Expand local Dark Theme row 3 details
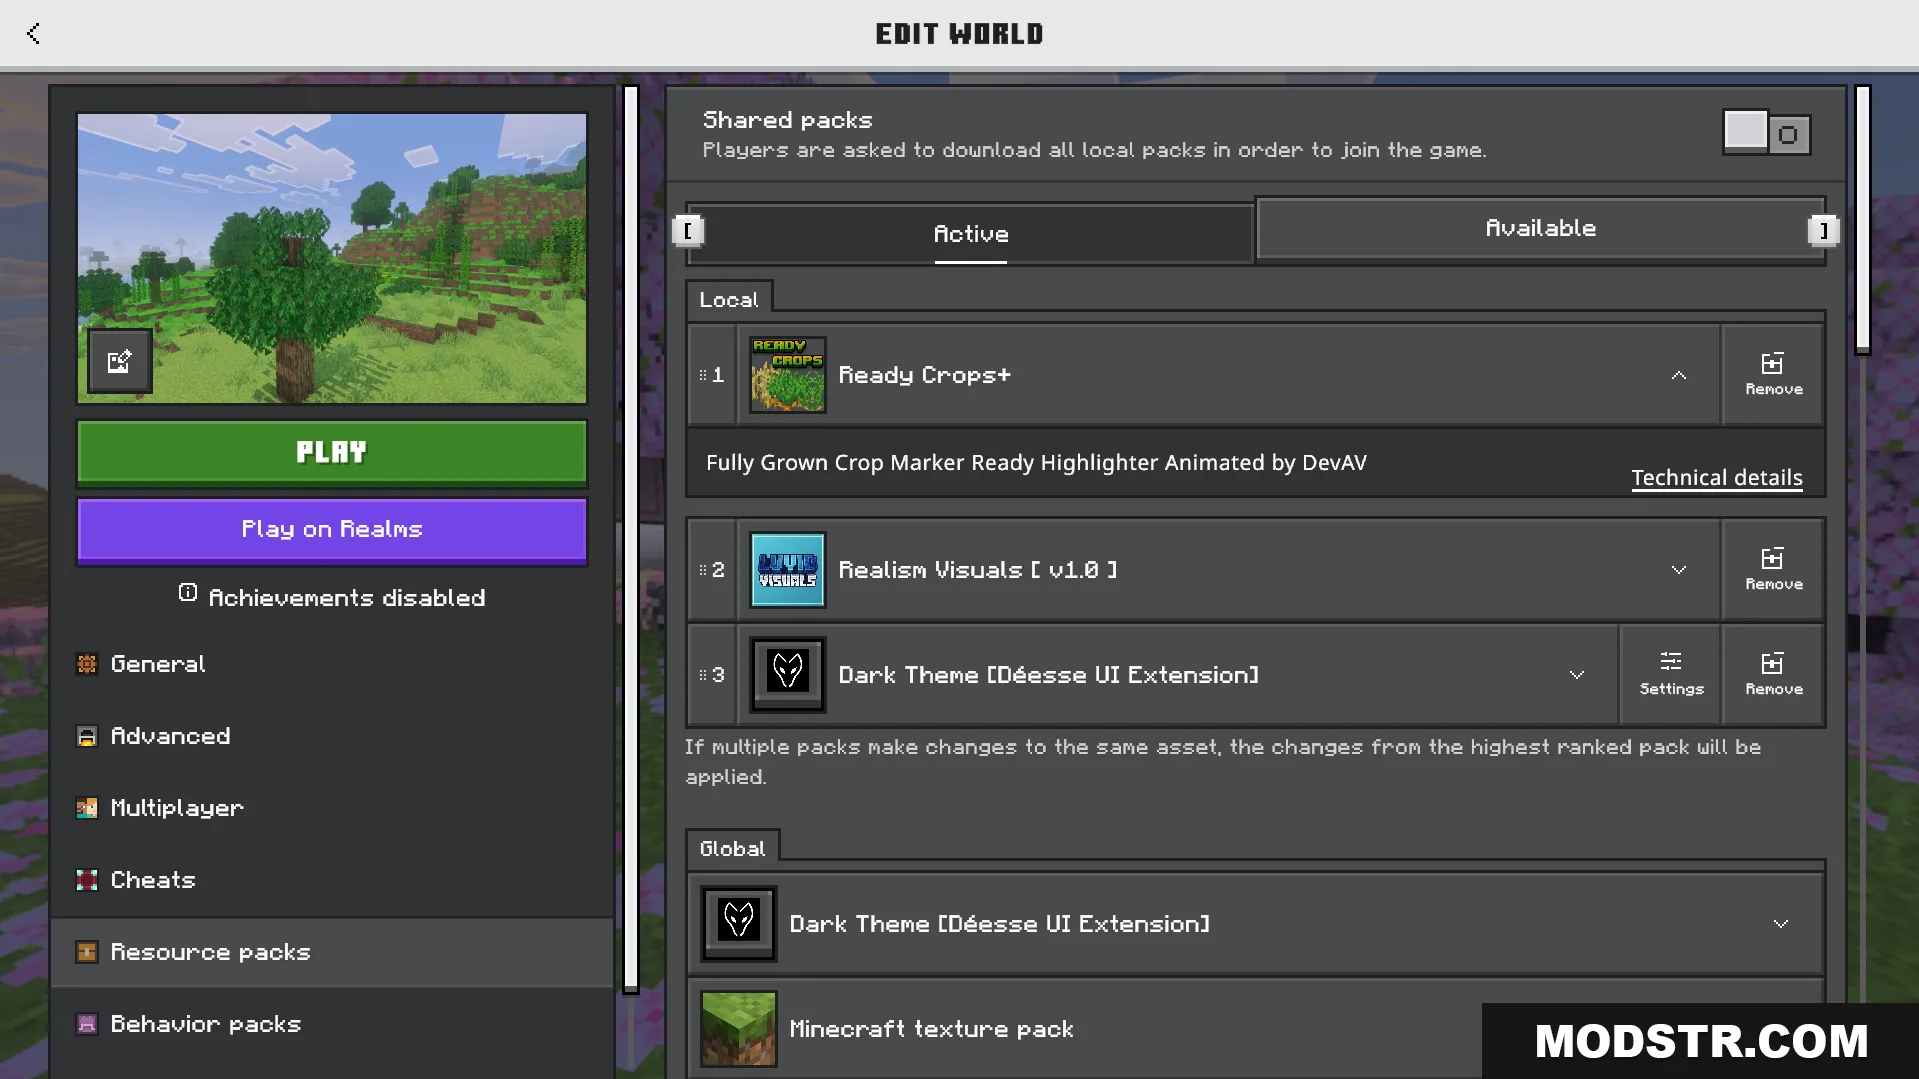The width and height of the screenshot is (1919, 1079). click(x=1577, y=675)
